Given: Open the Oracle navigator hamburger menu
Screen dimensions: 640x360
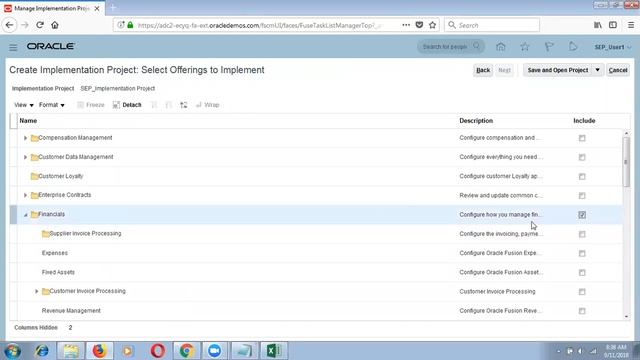Looking at the screenshot, I should pyautogui.click(x=13, y=47).
